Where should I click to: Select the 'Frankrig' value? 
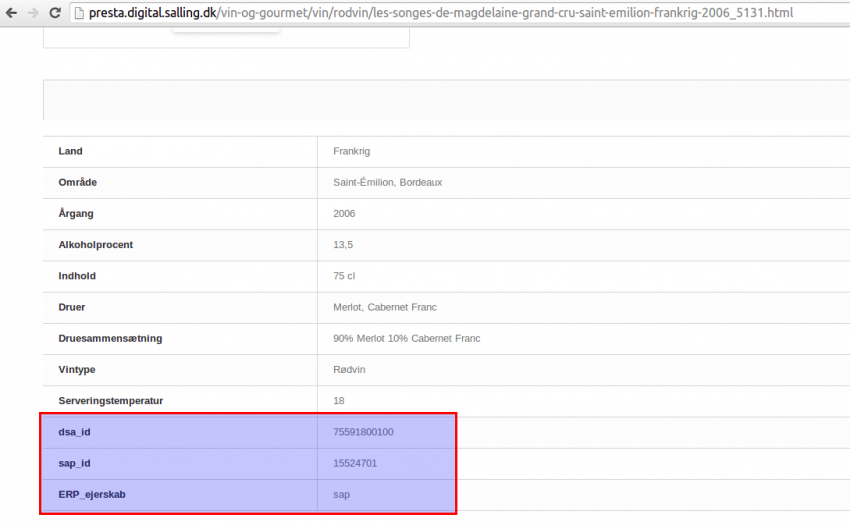[x=351, y=151]
